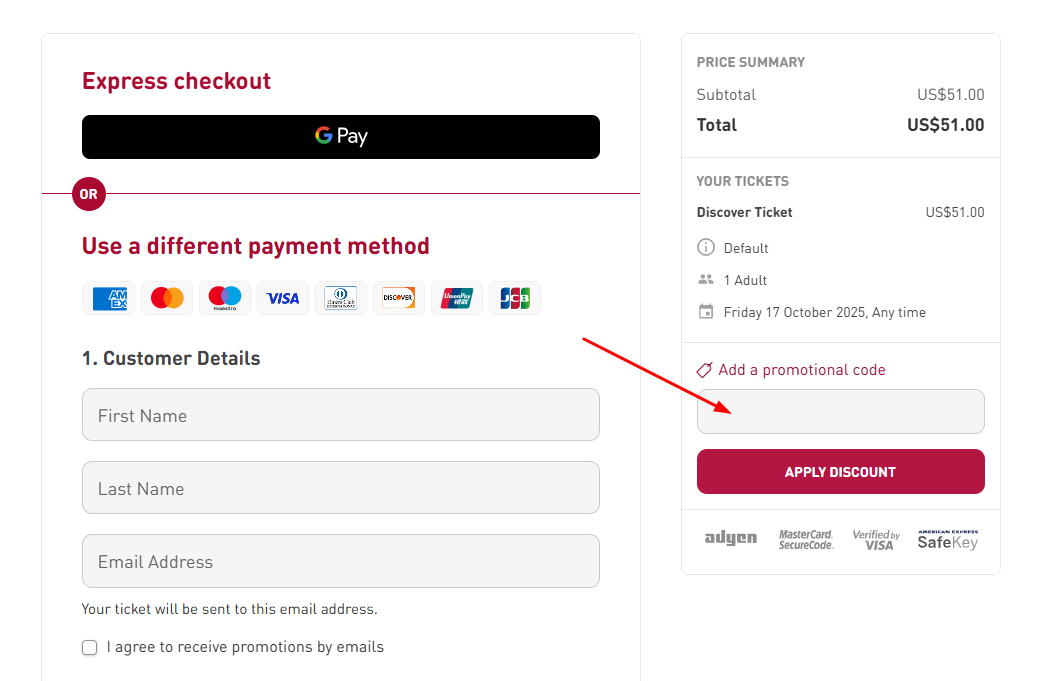The width and height of the screenshot is (1049, 681).
Task: Click the Discover card icon
Action: [399, 298]
